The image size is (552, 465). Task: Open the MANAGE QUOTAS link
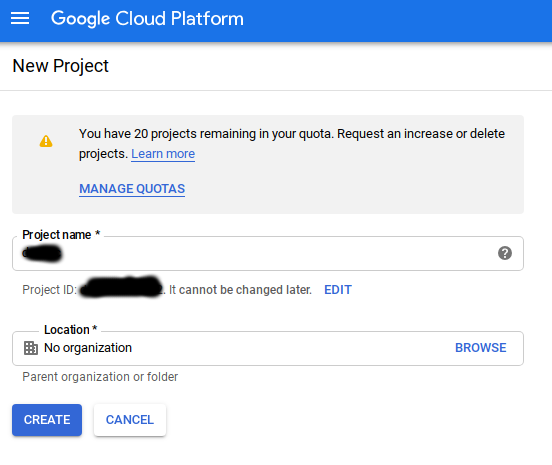pyautogui.click(x=132, y=189)
